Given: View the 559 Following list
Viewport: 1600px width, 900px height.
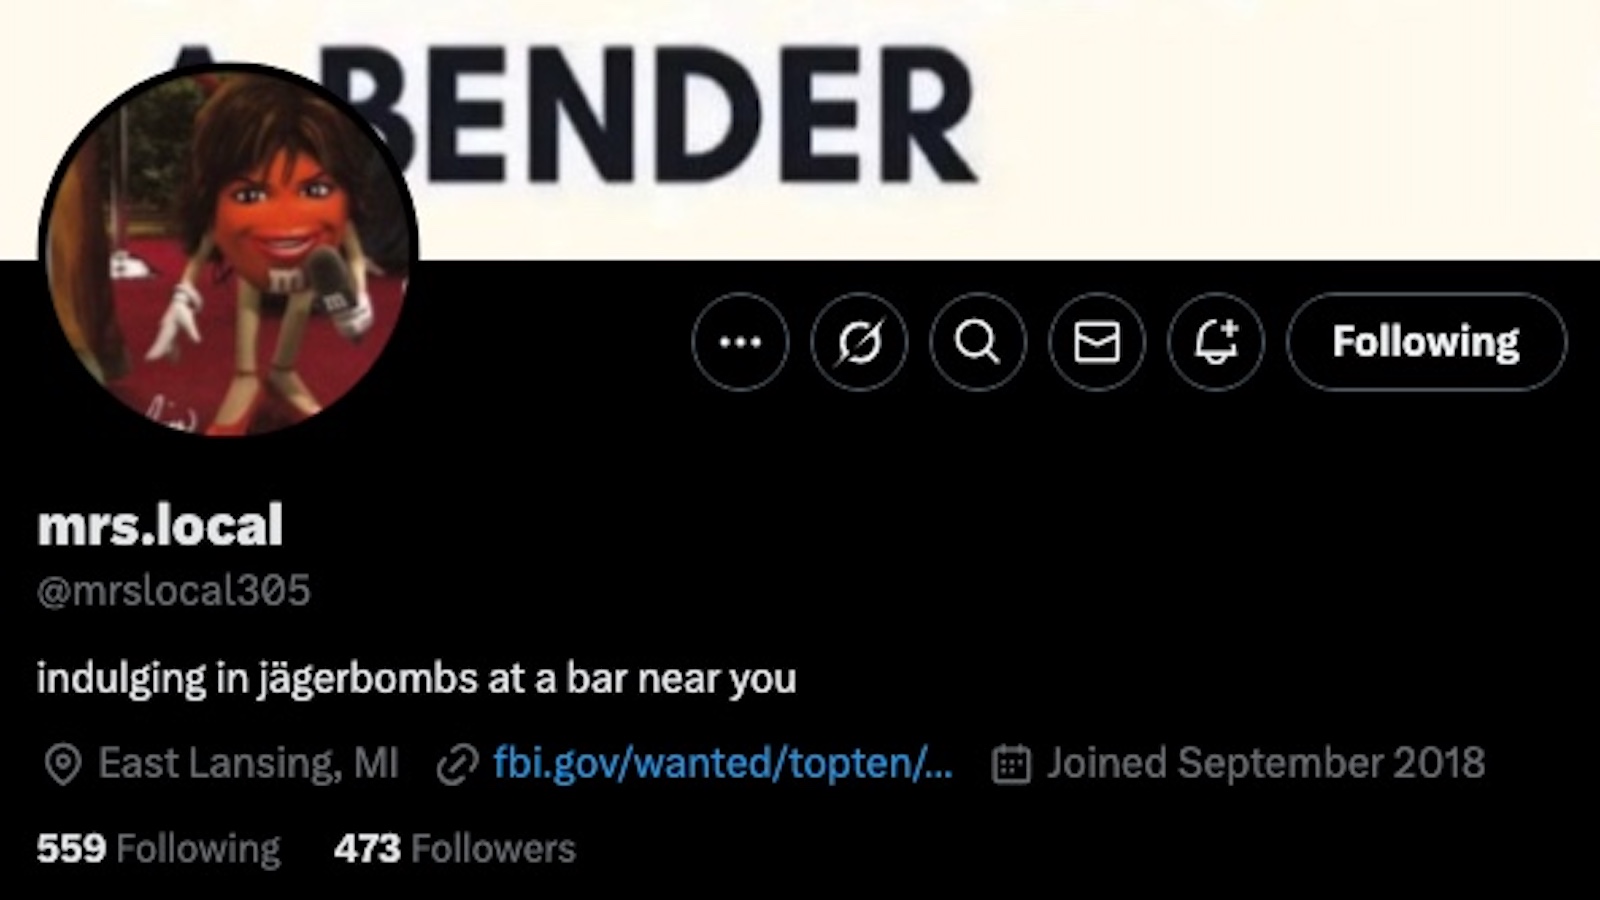Looking at the screenshot, I should pos(158,849).
